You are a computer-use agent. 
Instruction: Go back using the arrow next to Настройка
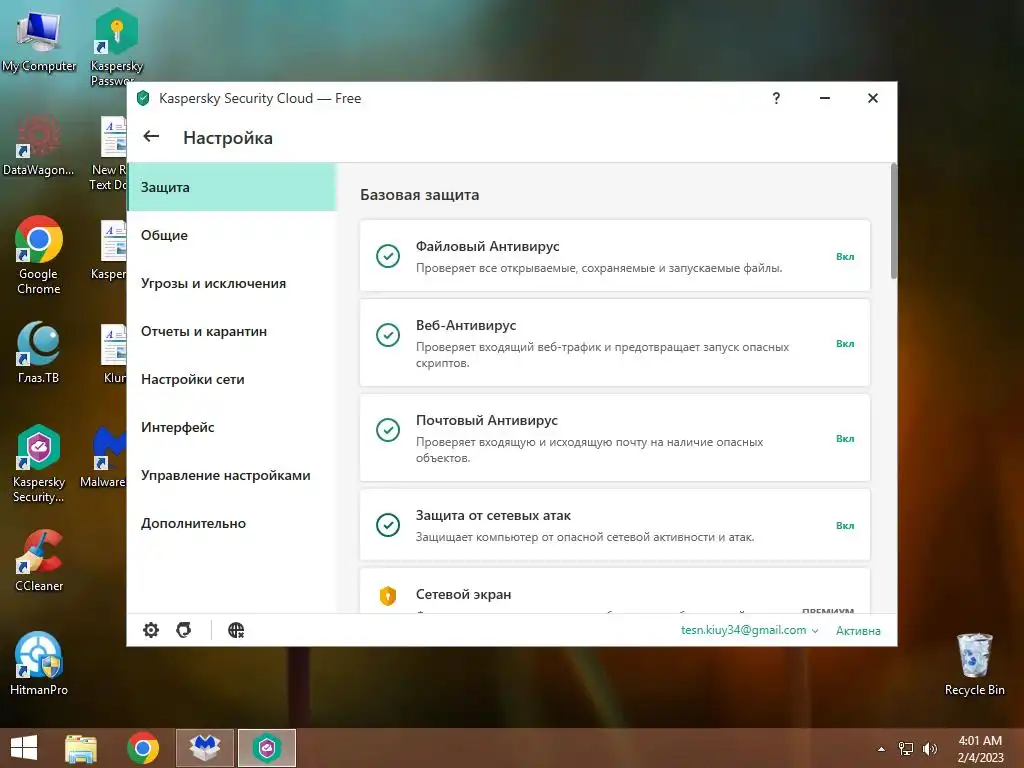tap(151, 136)
